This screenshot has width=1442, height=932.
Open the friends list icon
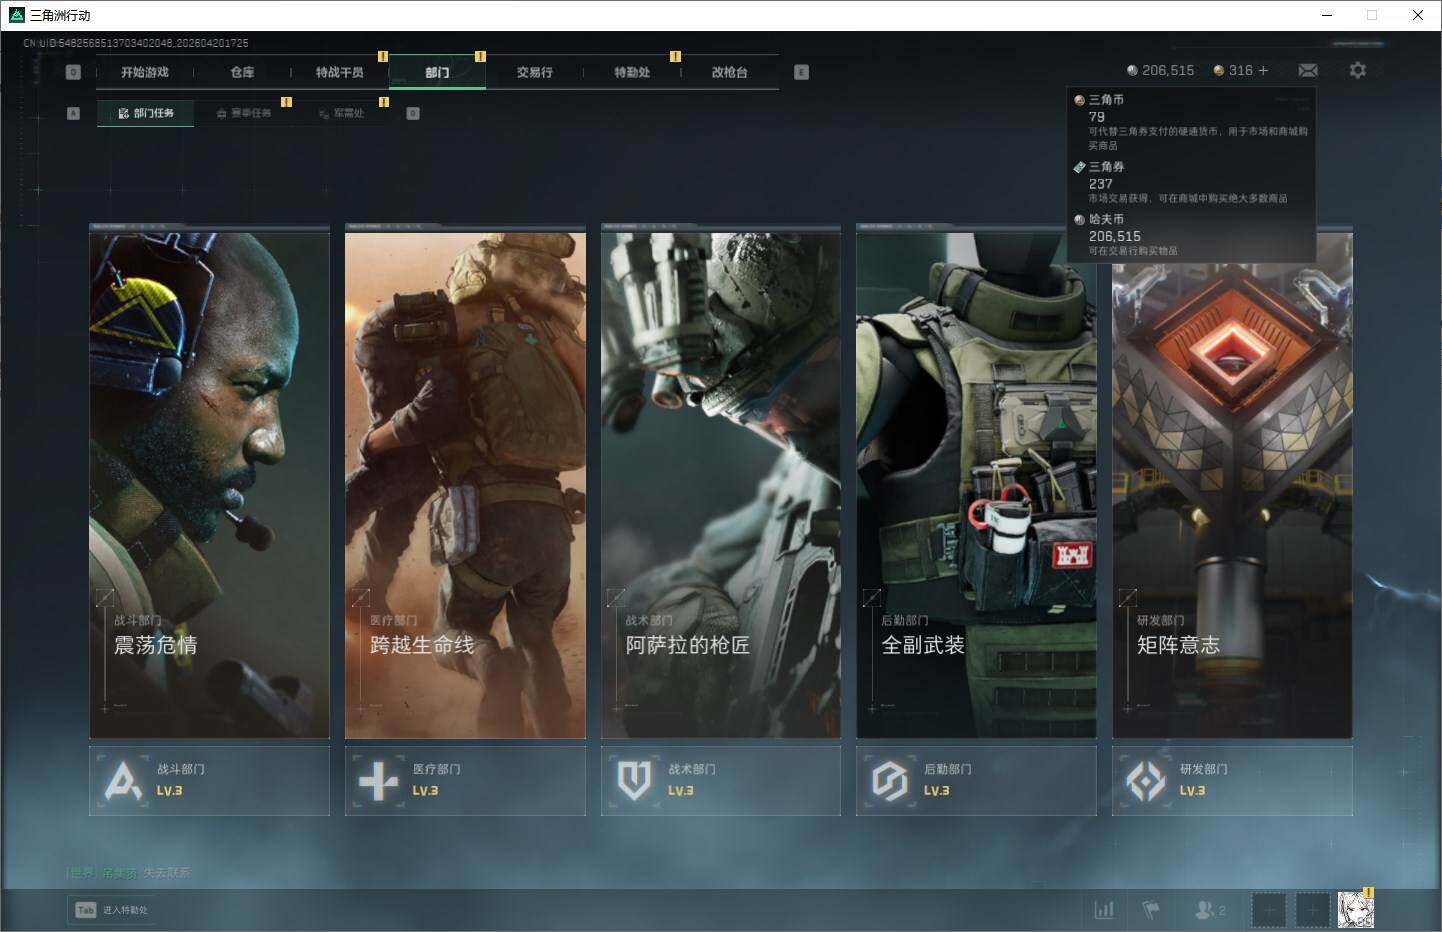1208,909
